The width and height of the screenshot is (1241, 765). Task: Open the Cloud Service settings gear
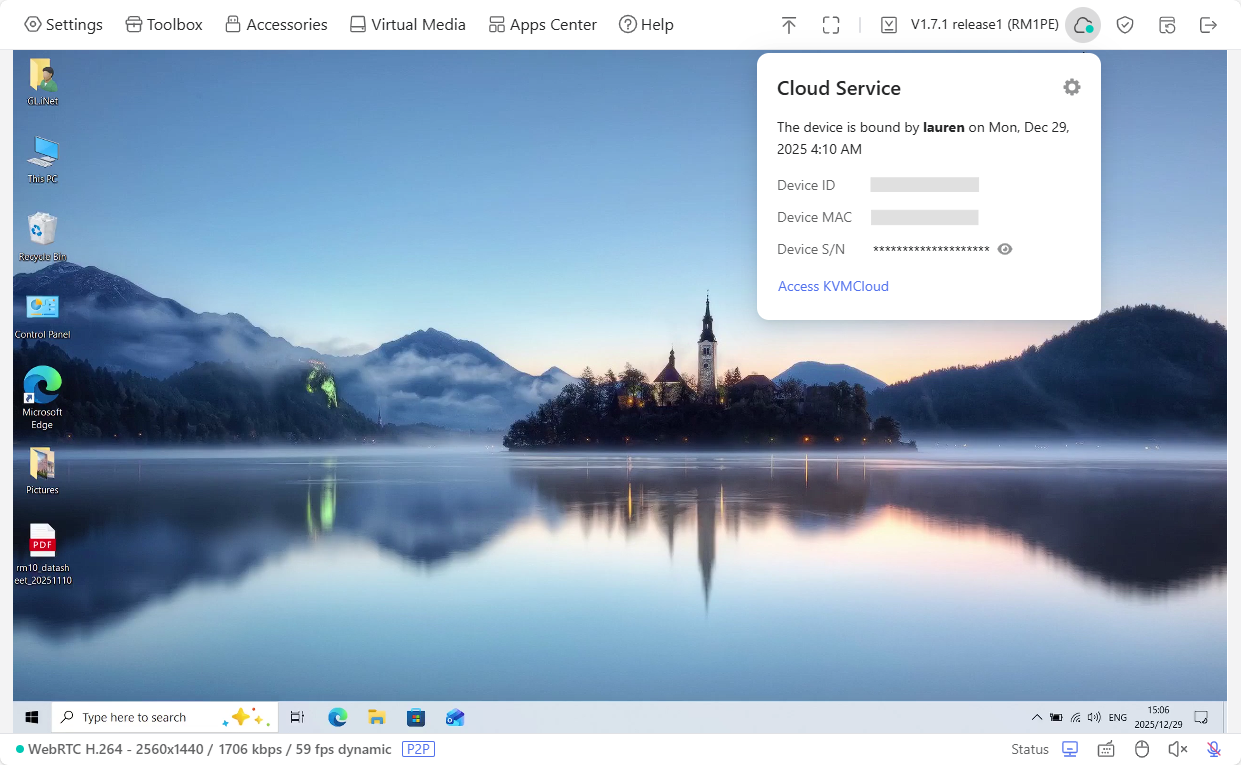coord(1071,88)
